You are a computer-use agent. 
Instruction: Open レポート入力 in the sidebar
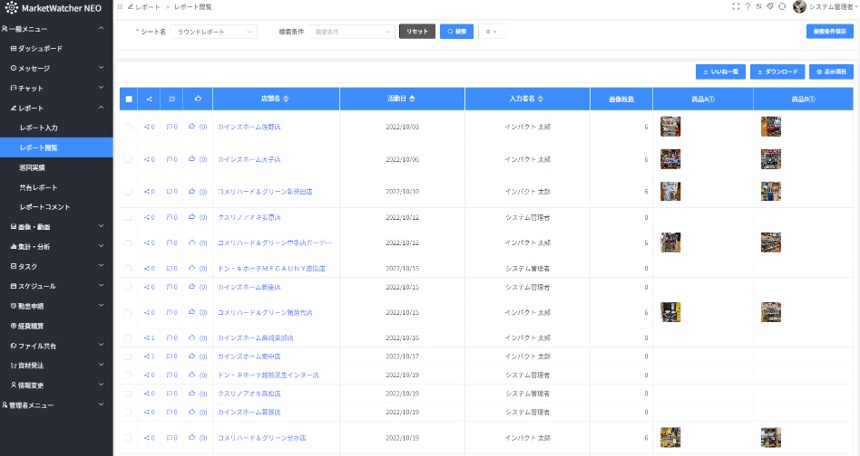point(56,128)
